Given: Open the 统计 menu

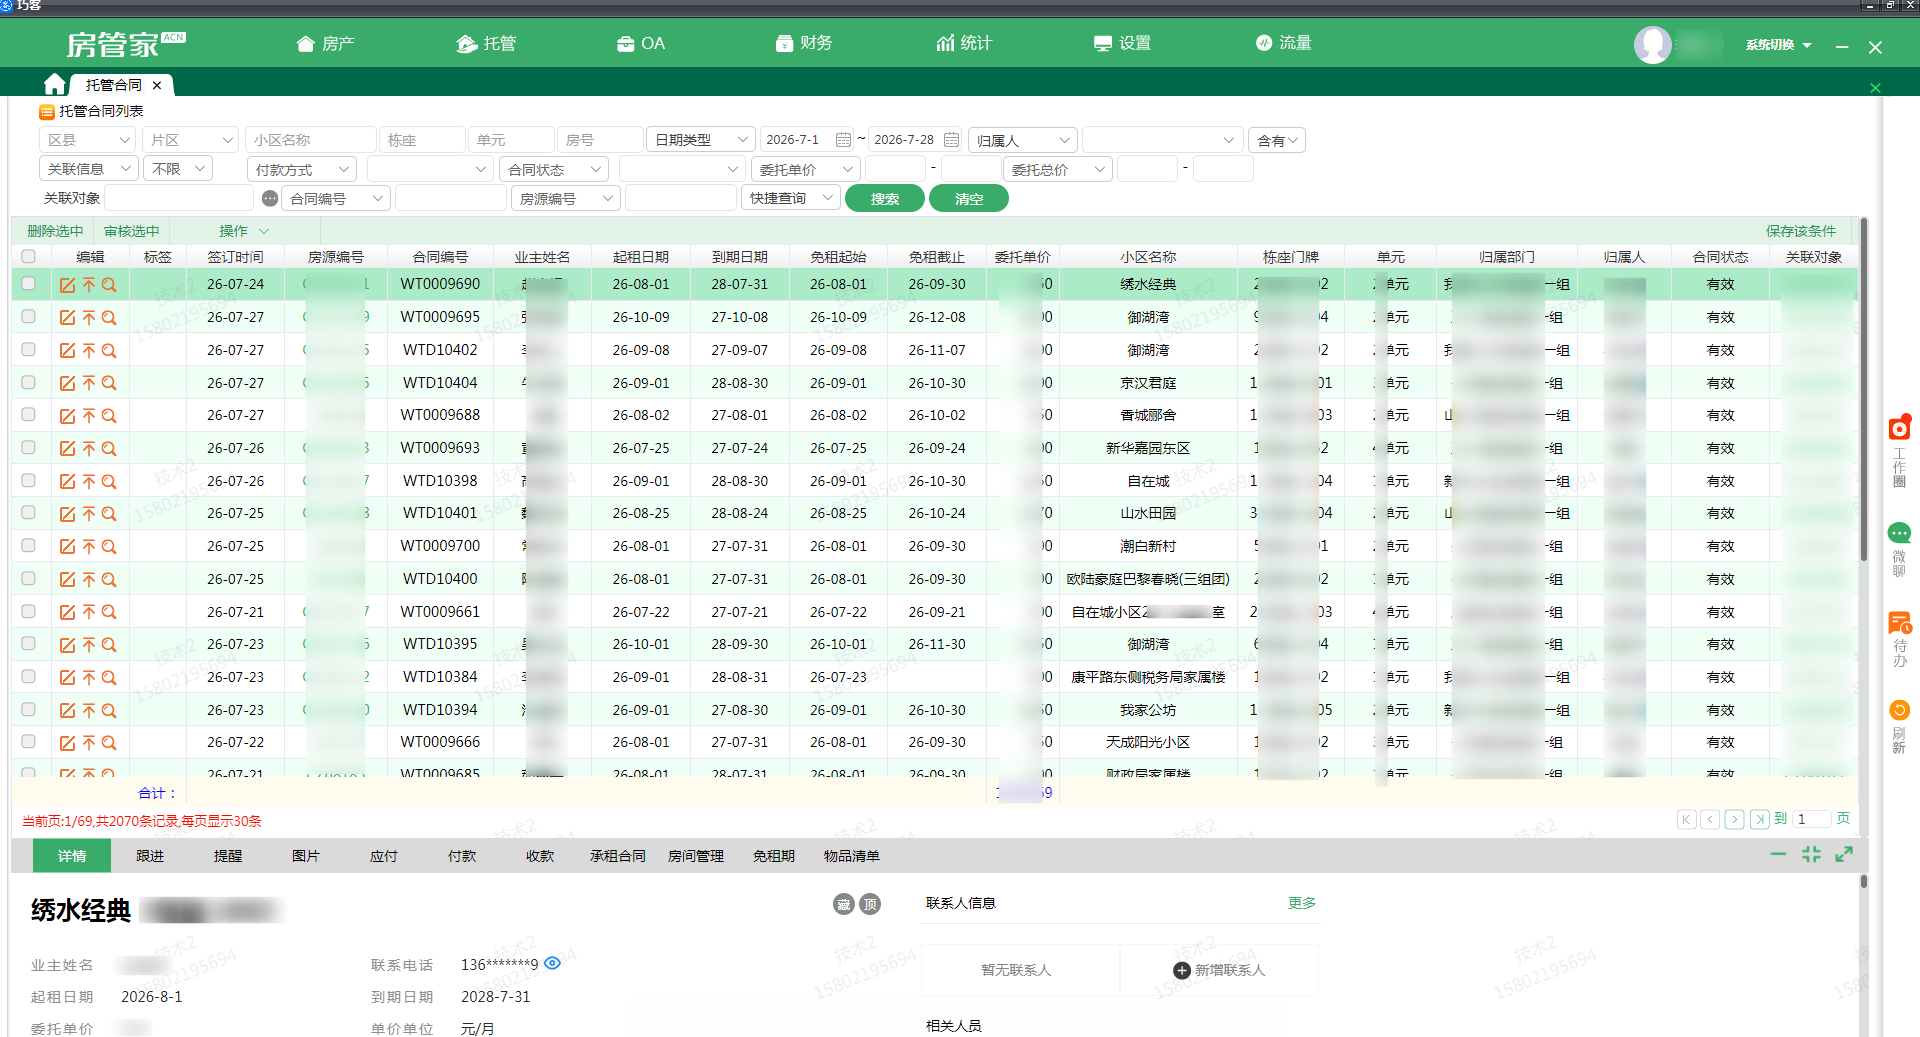Looking at the screenshot, I should (964, 44).
